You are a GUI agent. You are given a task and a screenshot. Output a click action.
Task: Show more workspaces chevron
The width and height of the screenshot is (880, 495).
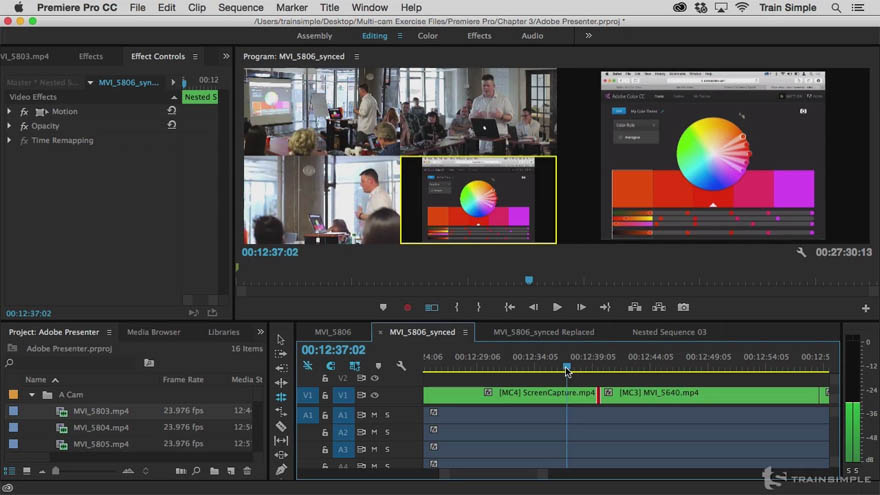point(588,35)
